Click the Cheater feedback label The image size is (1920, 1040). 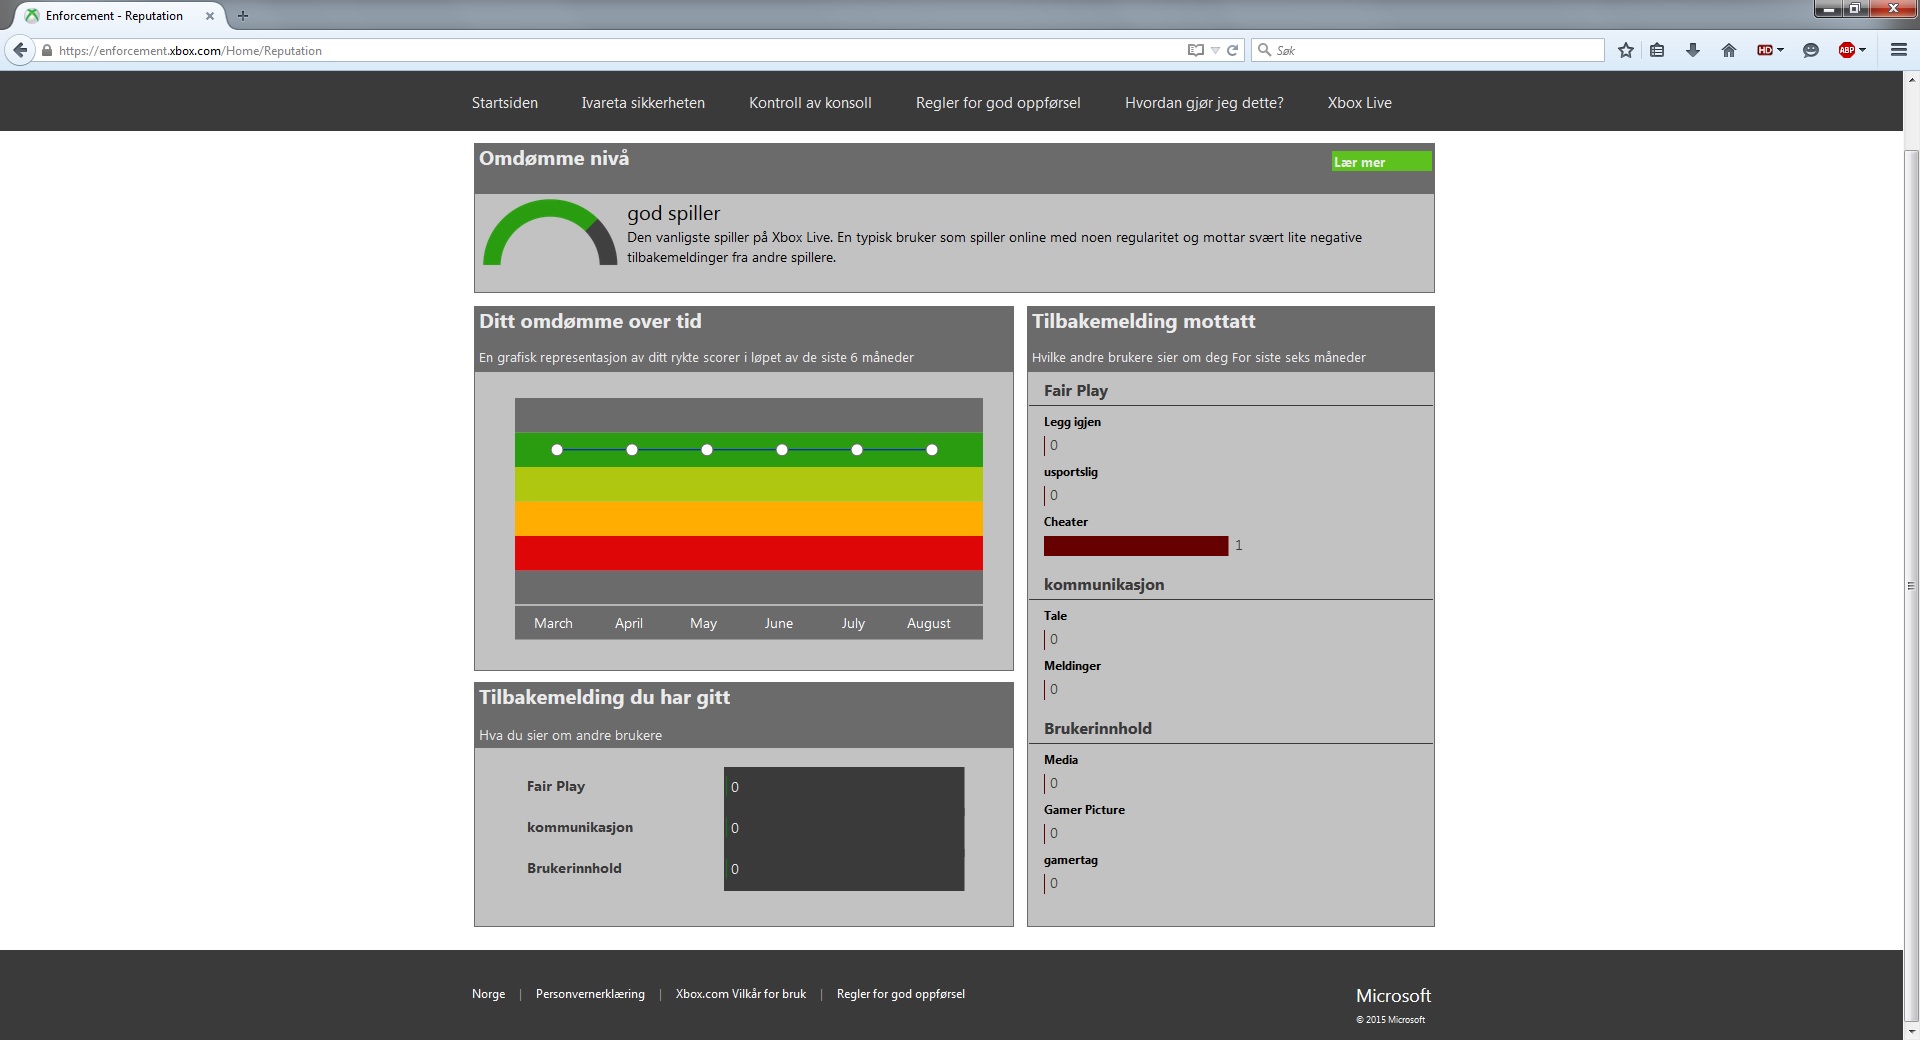click(1066, 522)
